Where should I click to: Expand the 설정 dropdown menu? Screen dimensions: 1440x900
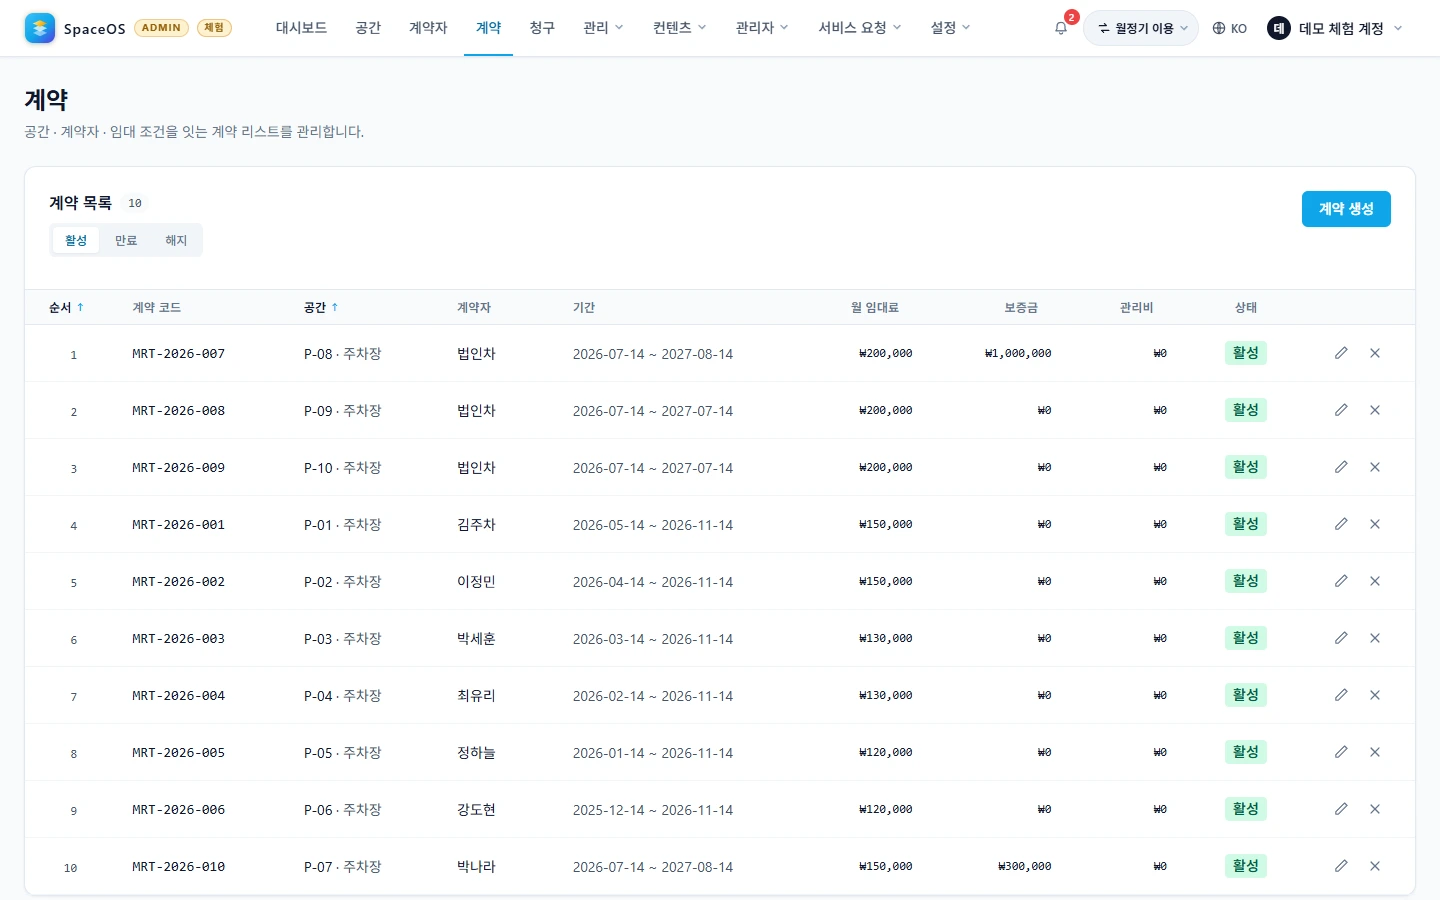click(x=950, y=28)
